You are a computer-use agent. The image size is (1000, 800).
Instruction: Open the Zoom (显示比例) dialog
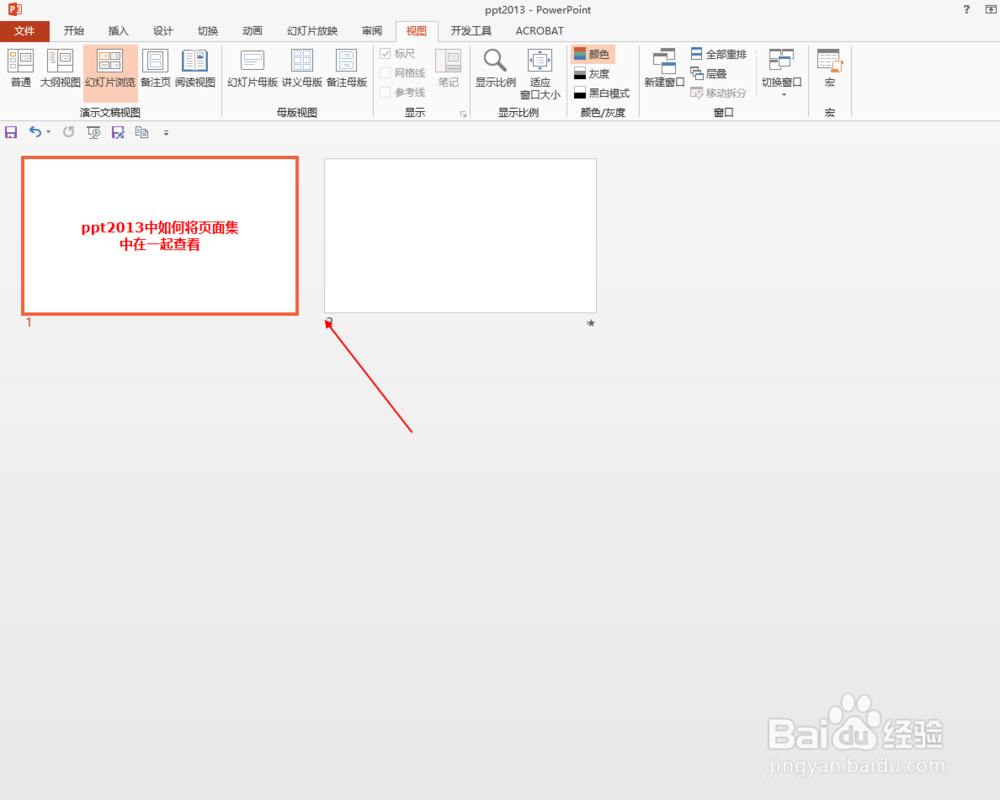pyautogui.click(x=496, y=69)
